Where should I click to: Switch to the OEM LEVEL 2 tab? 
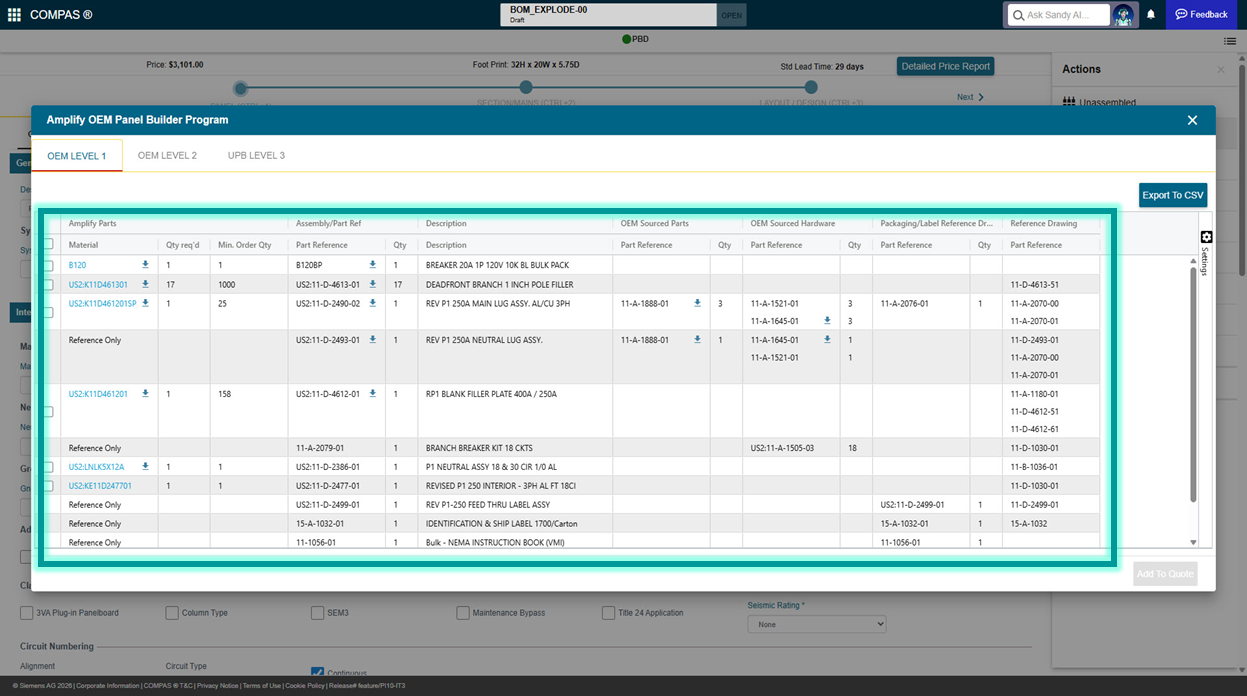[167, 156]
